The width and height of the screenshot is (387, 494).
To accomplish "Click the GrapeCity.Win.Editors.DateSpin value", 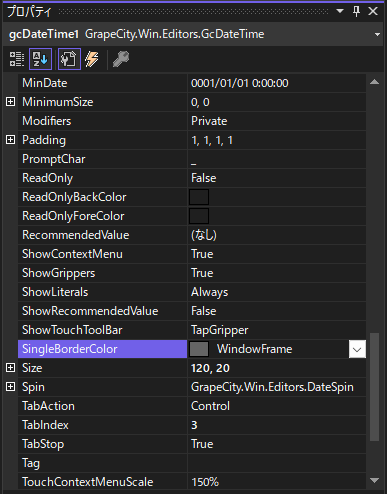I will tap(272, 387).
